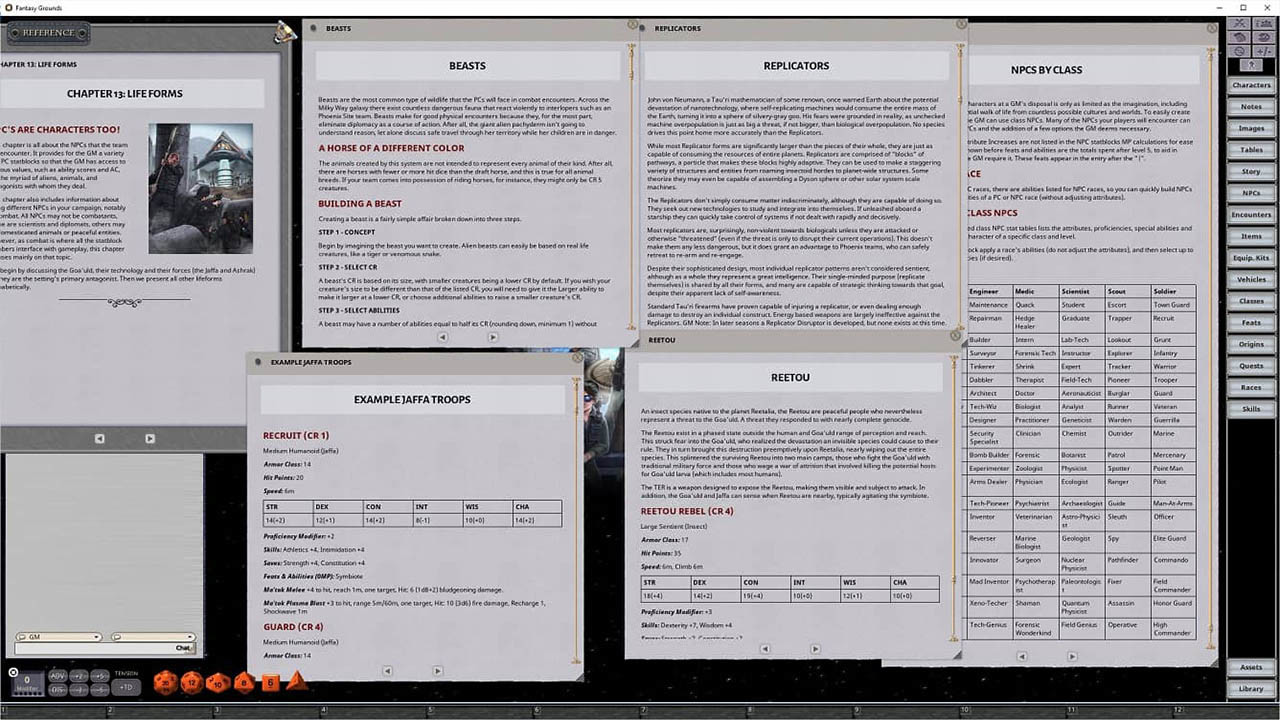Toggle the ADV advantage modifier
Image resolution: width=1280 pixels, height=720 pixels.
click(x=57, y=674)
